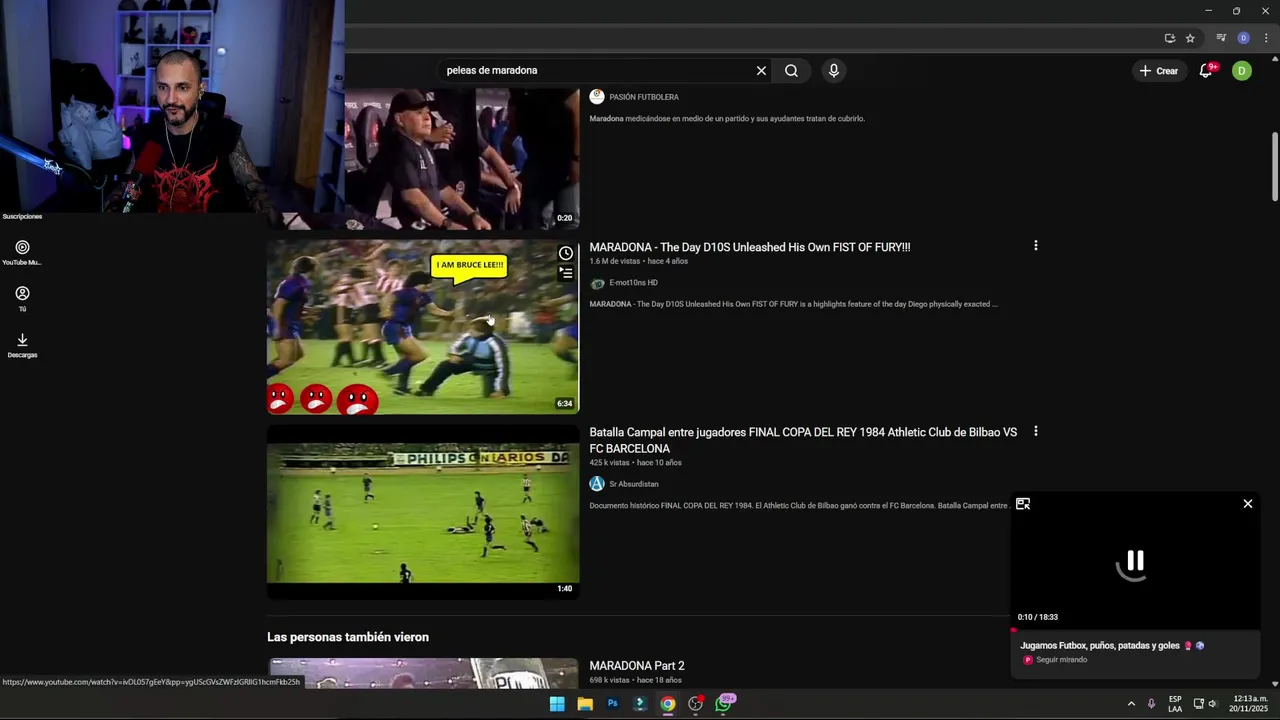Open the Tú sidebar item
This screenshot has width=1280, height=720.
(22, 298)
